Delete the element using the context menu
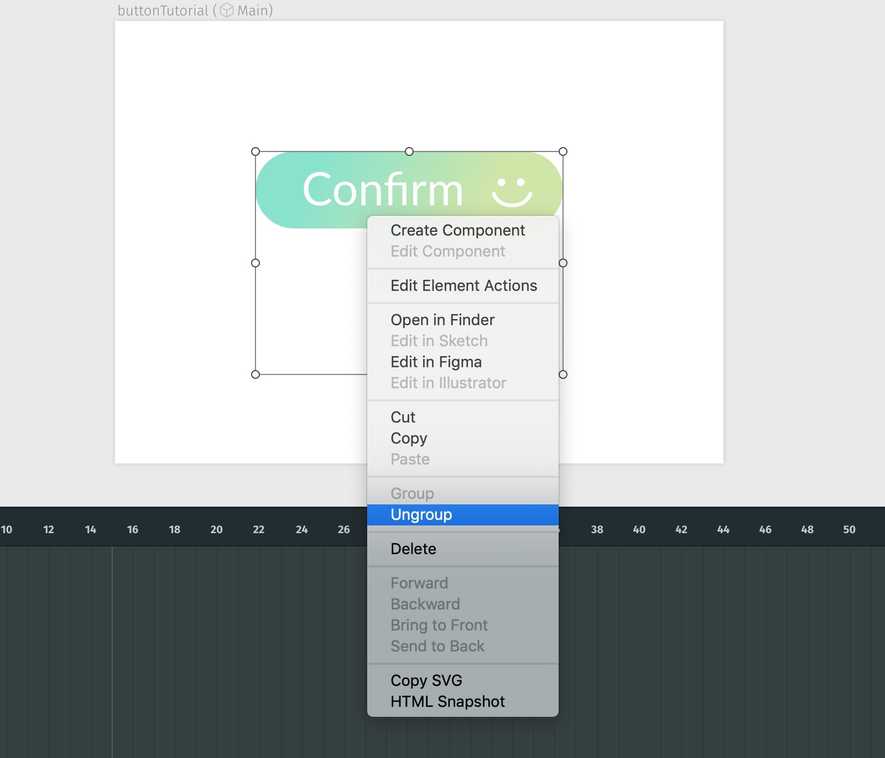Image resolution: width=885 pixels, height=758 pixels. [x=412, y=548]
